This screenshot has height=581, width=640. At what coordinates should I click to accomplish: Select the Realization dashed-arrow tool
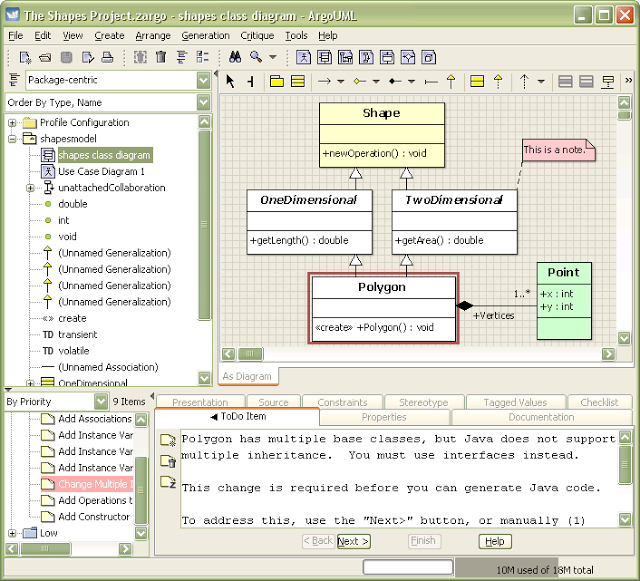point(498,81)
